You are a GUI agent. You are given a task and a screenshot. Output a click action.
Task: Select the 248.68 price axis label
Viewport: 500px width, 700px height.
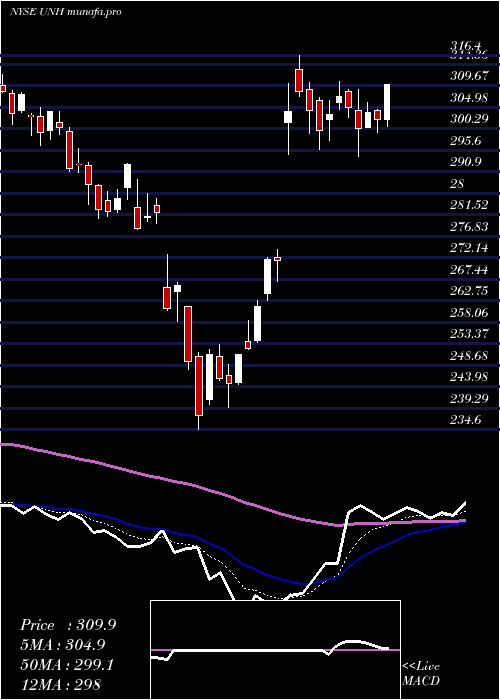point(469,356)
